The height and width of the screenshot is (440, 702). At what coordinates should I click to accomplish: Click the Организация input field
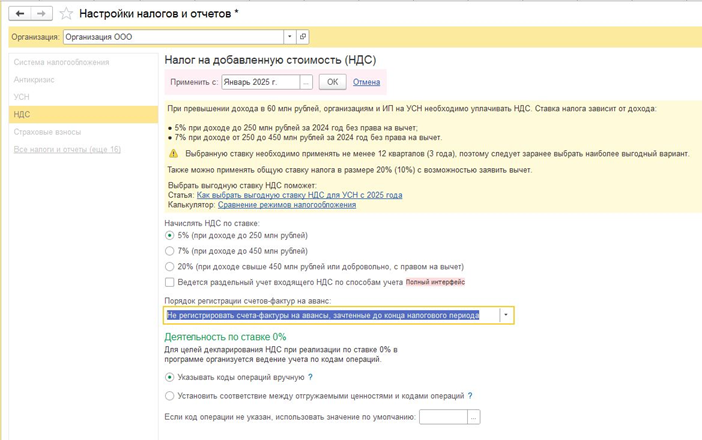click(173, 37)
